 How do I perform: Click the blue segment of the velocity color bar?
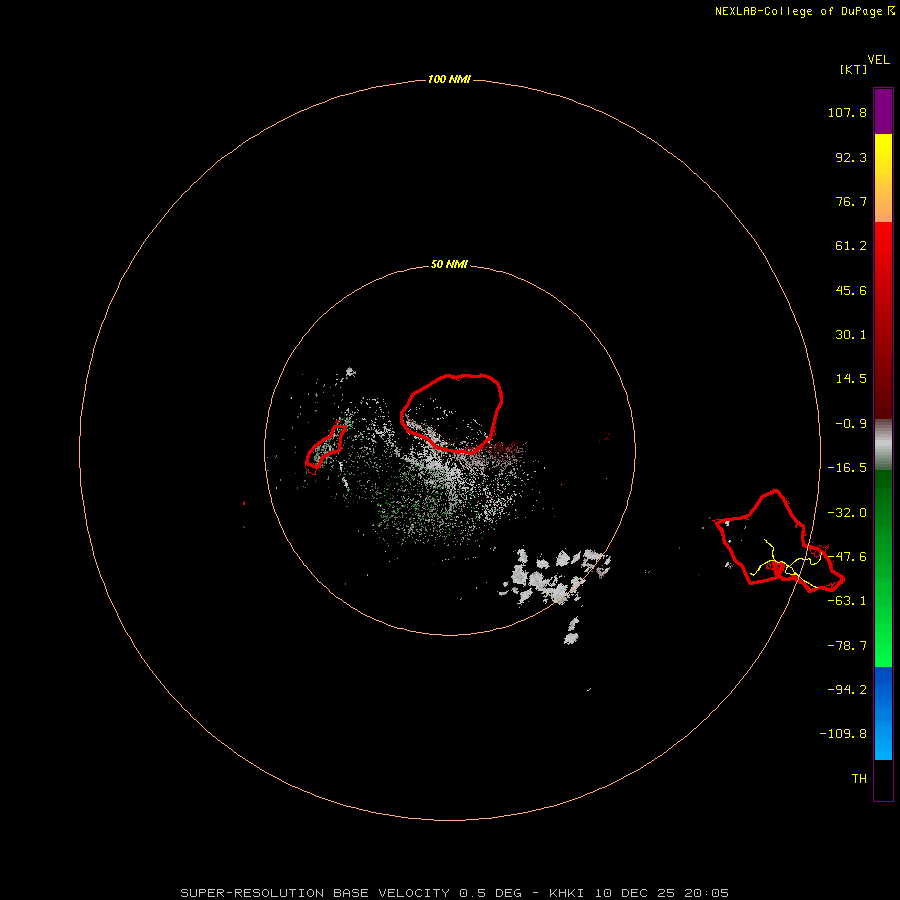883,713
